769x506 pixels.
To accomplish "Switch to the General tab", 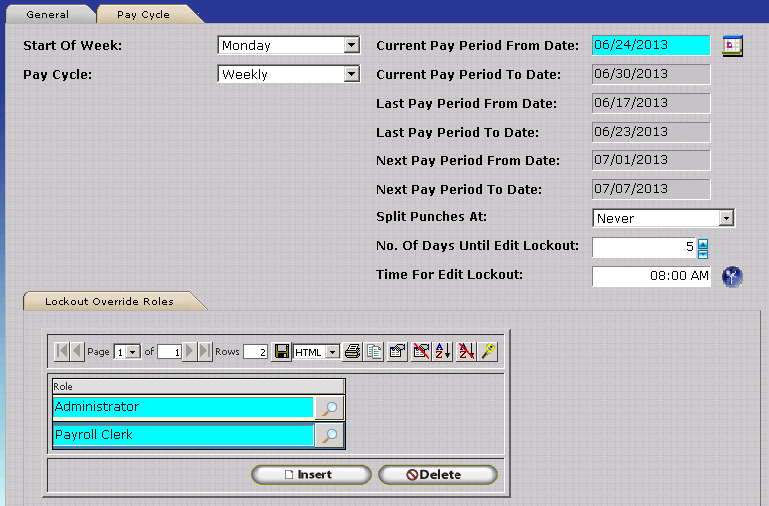I will pyautogui.click(x=48, y=15).
